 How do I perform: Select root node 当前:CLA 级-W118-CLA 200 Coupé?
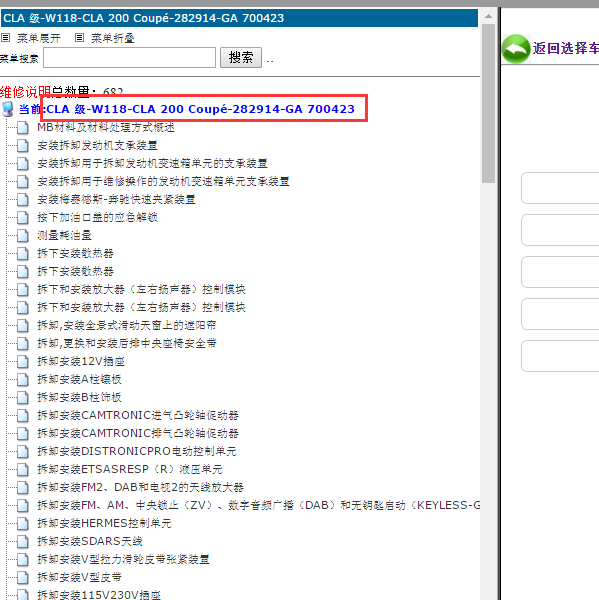(187, 109)
